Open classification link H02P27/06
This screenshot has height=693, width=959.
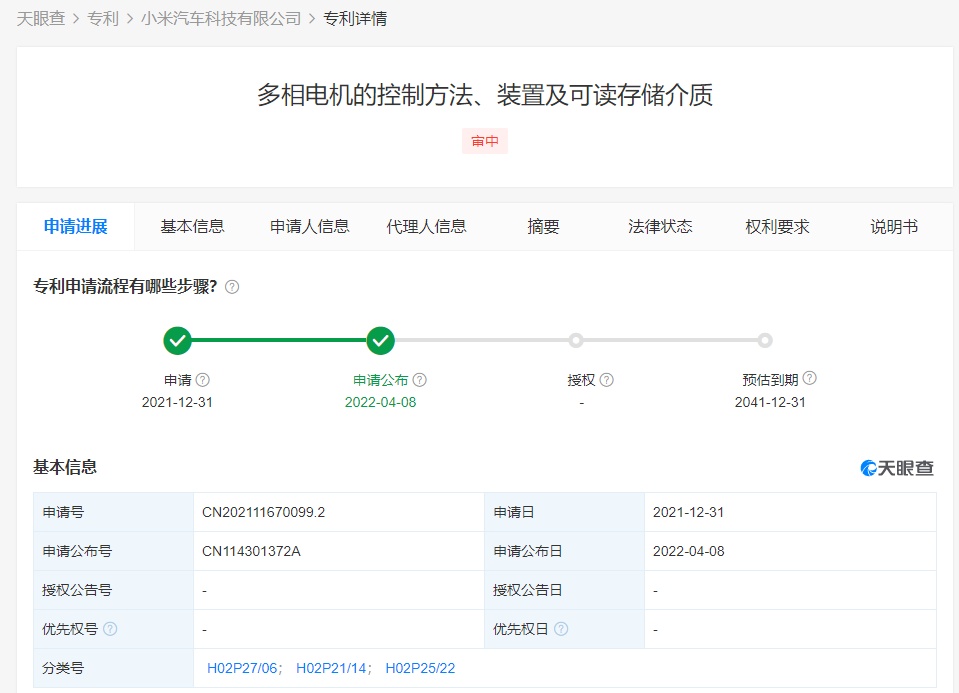click(x=242, y=668)
